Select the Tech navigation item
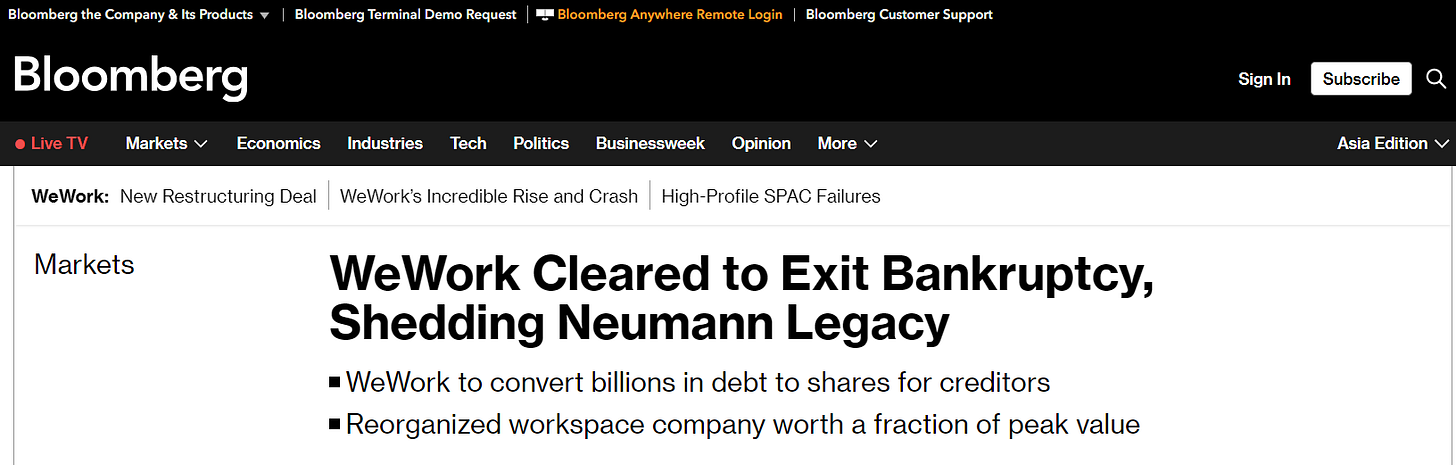1456x465 pixels. click(468, 143)
